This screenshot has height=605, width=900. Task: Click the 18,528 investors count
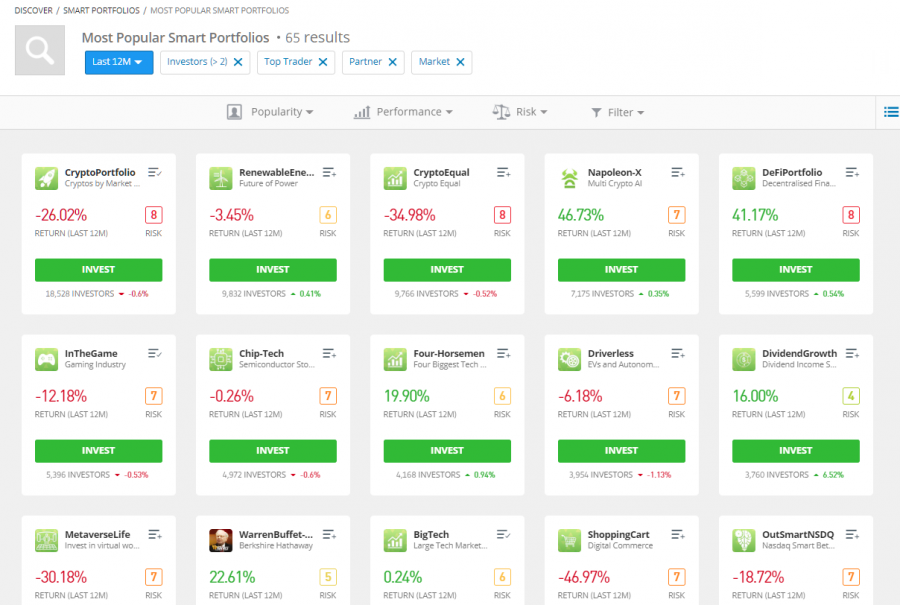pos(80,294)
